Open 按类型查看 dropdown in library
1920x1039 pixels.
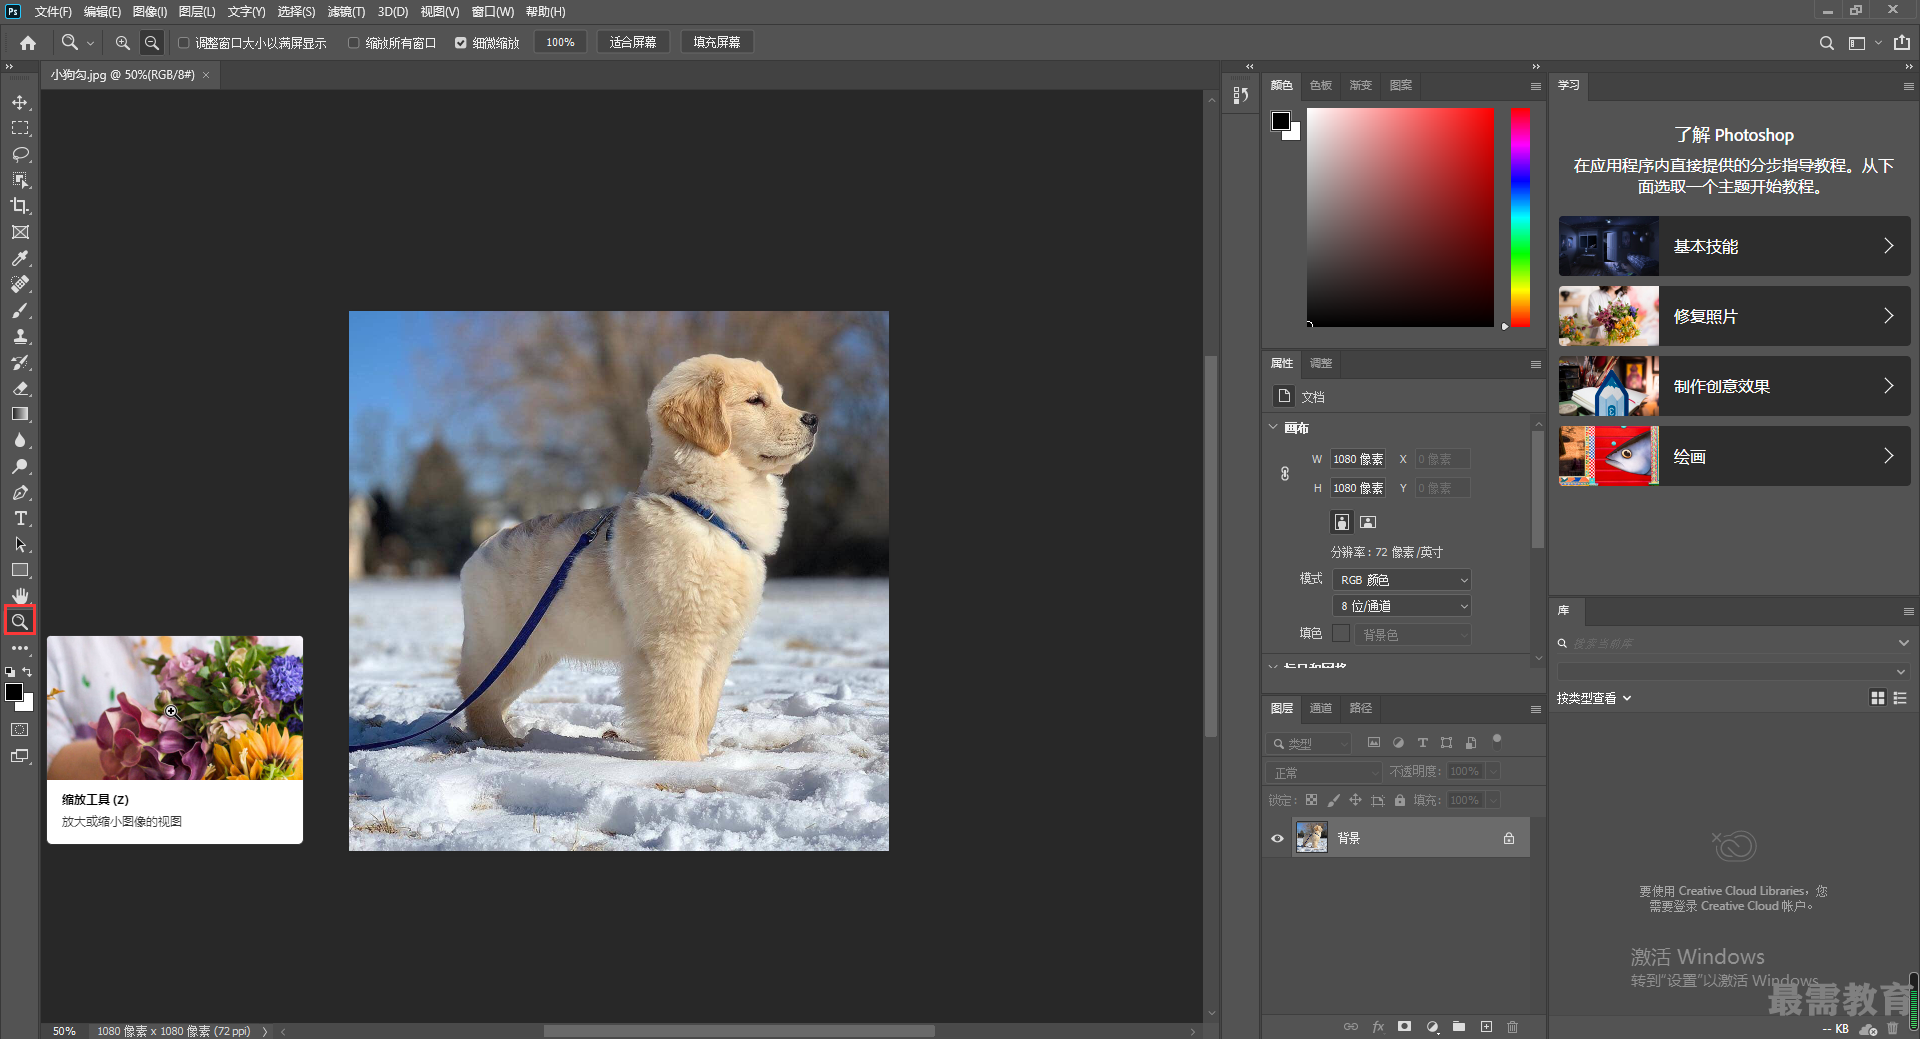point(1594,698)
